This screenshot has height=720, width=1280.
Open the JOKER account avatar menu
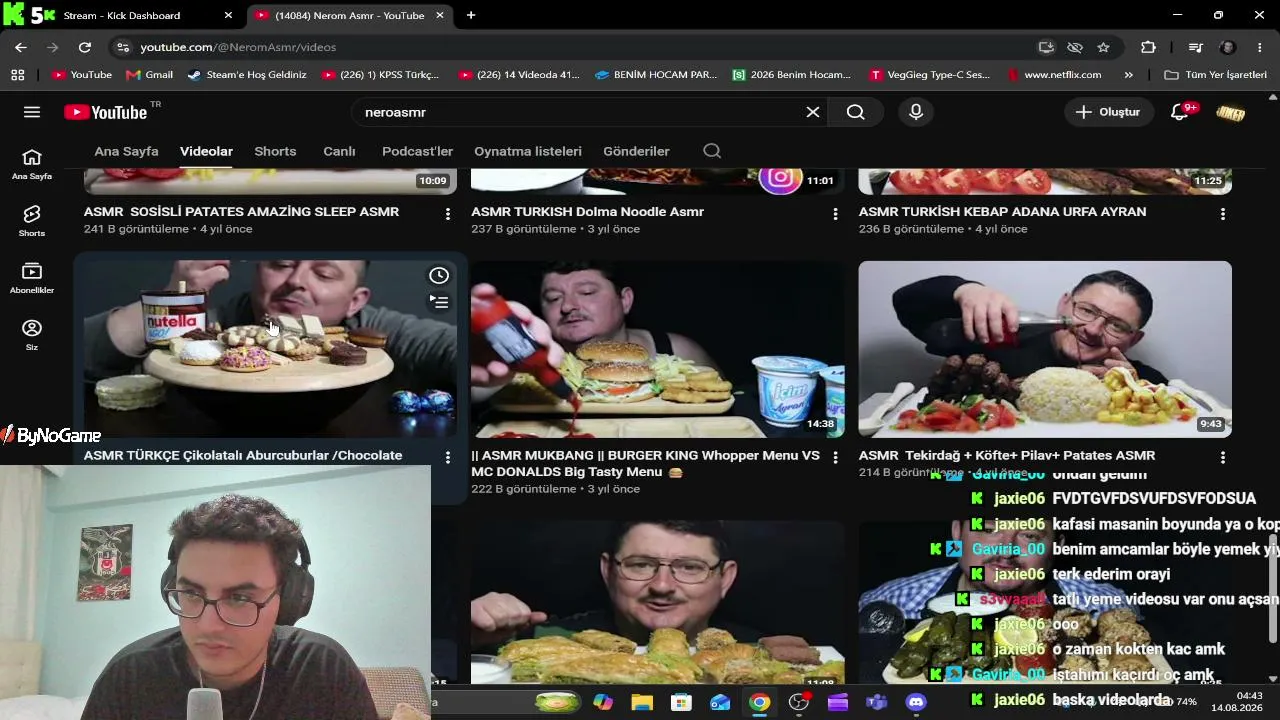coord(1230,112)
